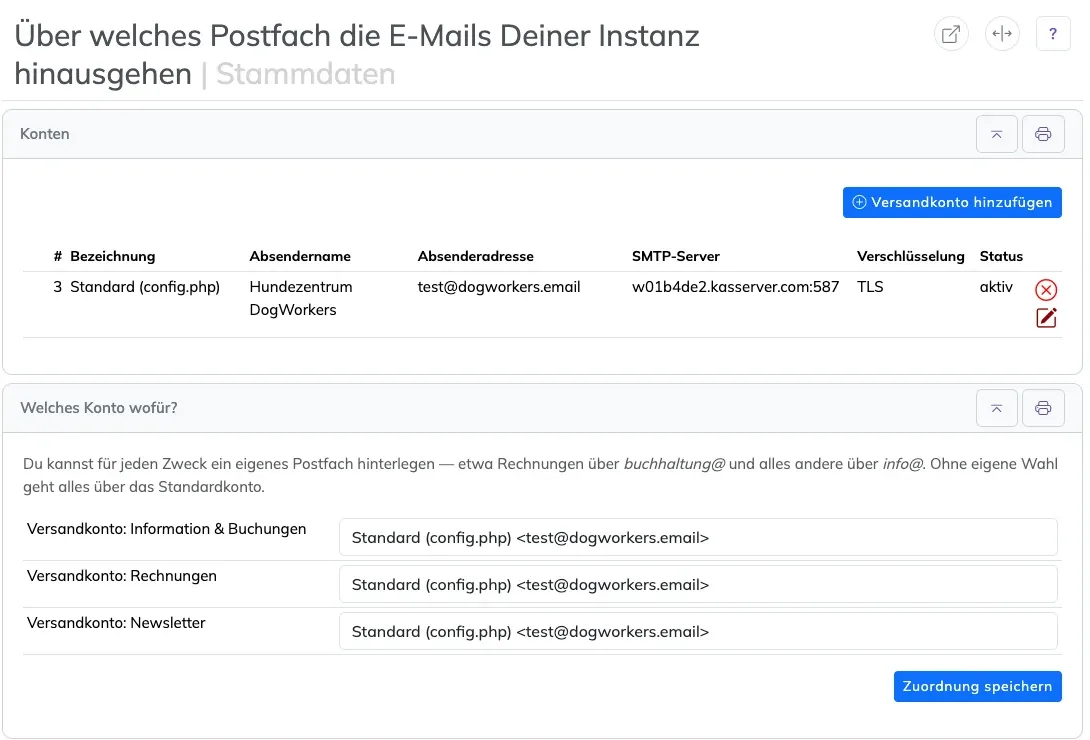Click the aktiv status value
The height and width of the screenshot is (740, 1090).
point(996,287)
